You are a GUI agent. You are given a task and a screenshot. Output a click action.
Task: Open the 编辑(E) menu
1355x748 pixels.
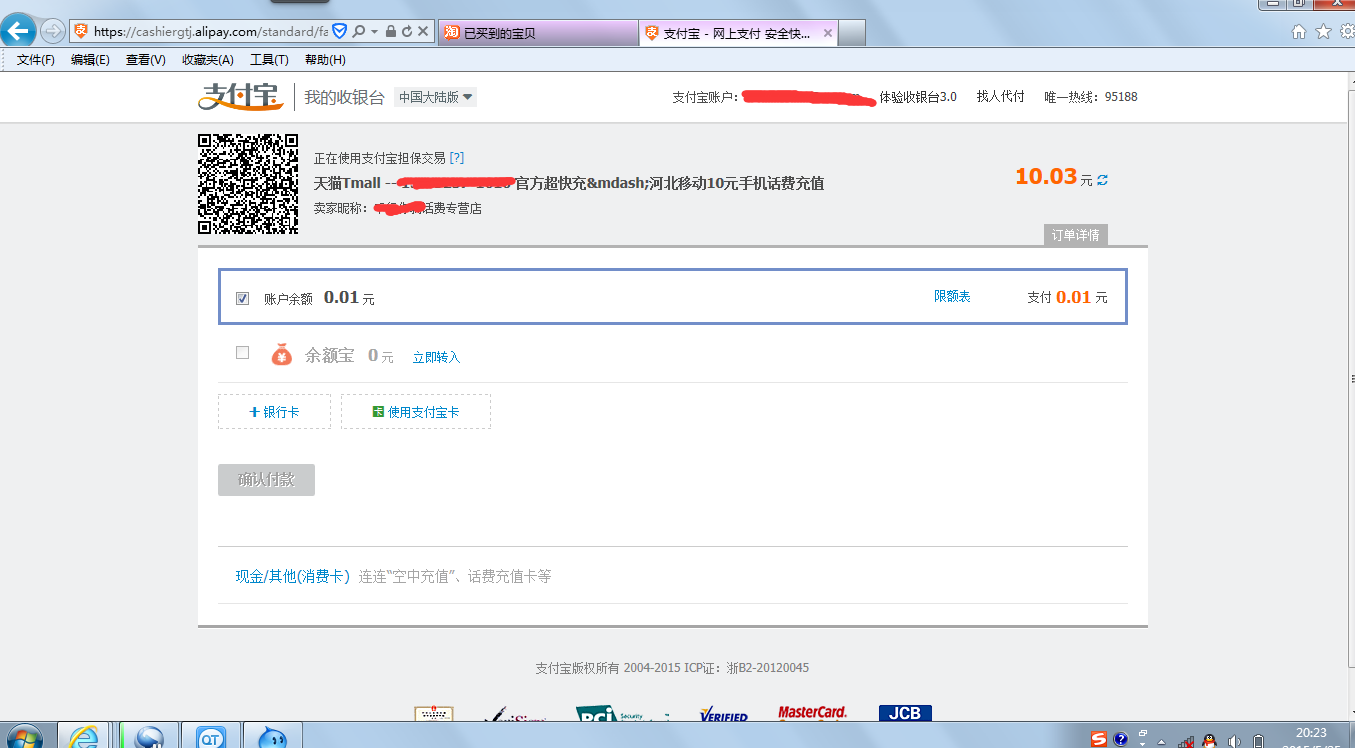[x=90, y=60]
